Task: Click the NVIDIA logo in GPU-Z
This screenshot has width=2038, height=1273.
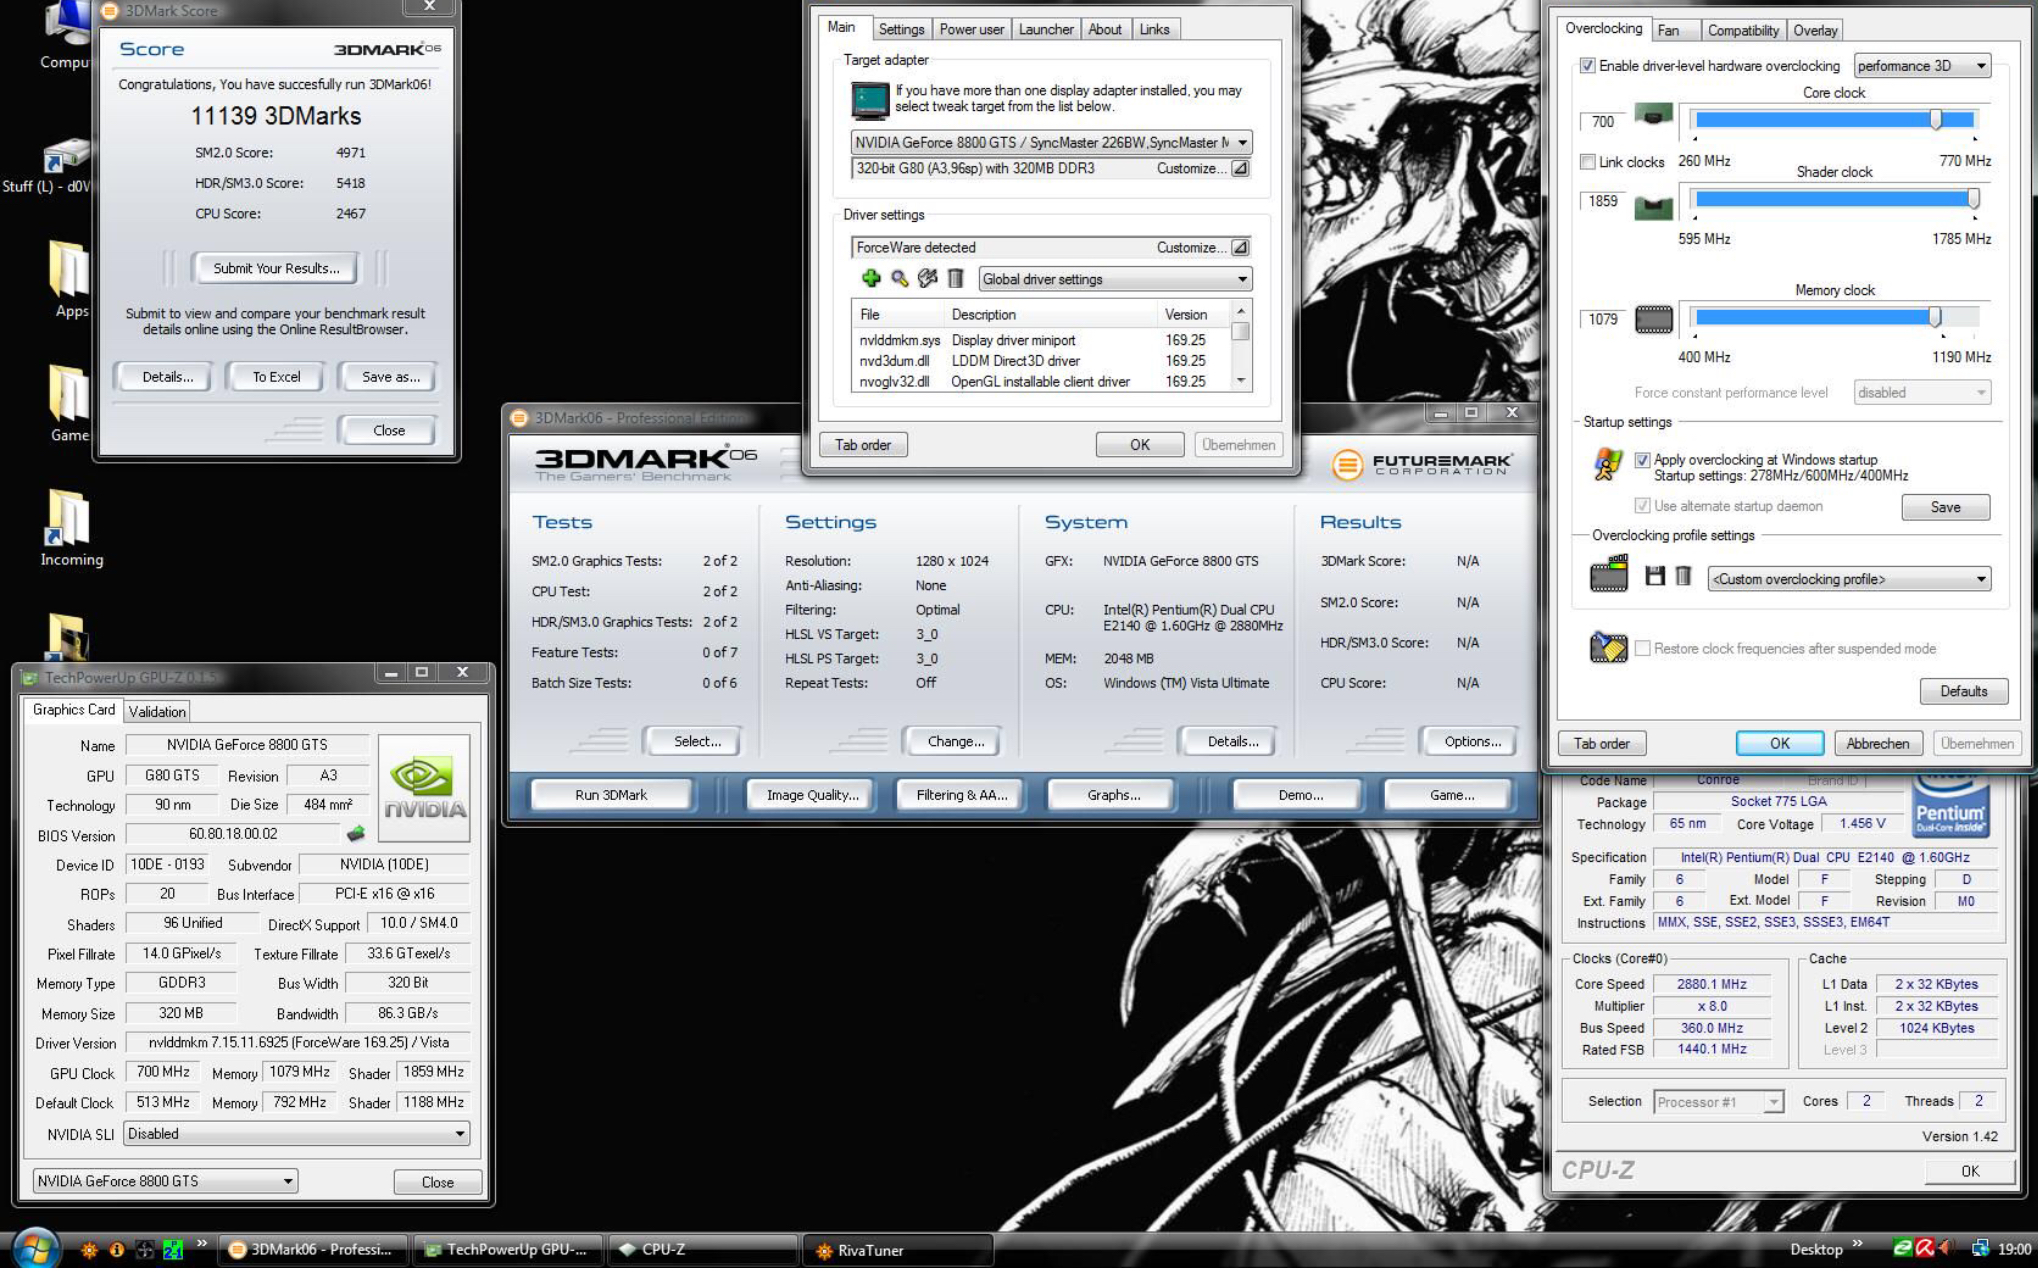Action: 424,787
